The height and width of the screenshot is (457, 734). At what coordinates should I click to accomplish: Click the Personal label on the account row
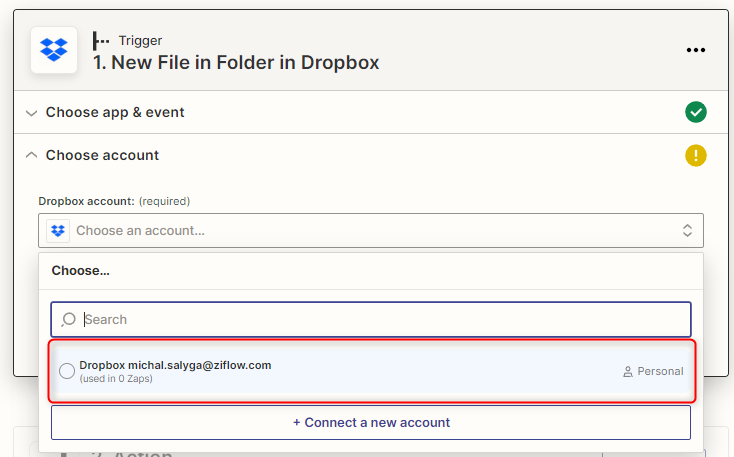pos(660,371)
